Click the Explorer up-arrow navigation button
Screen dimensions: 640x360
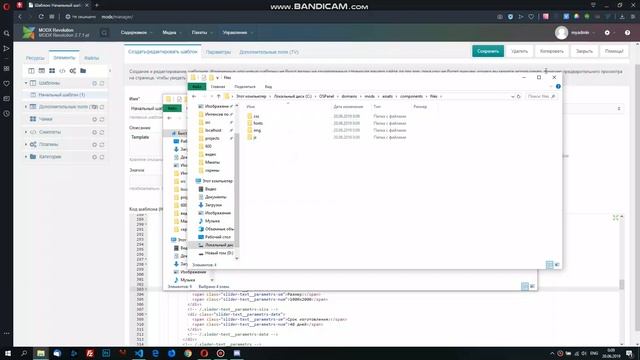pyautogui.click(x=218, y=96)
